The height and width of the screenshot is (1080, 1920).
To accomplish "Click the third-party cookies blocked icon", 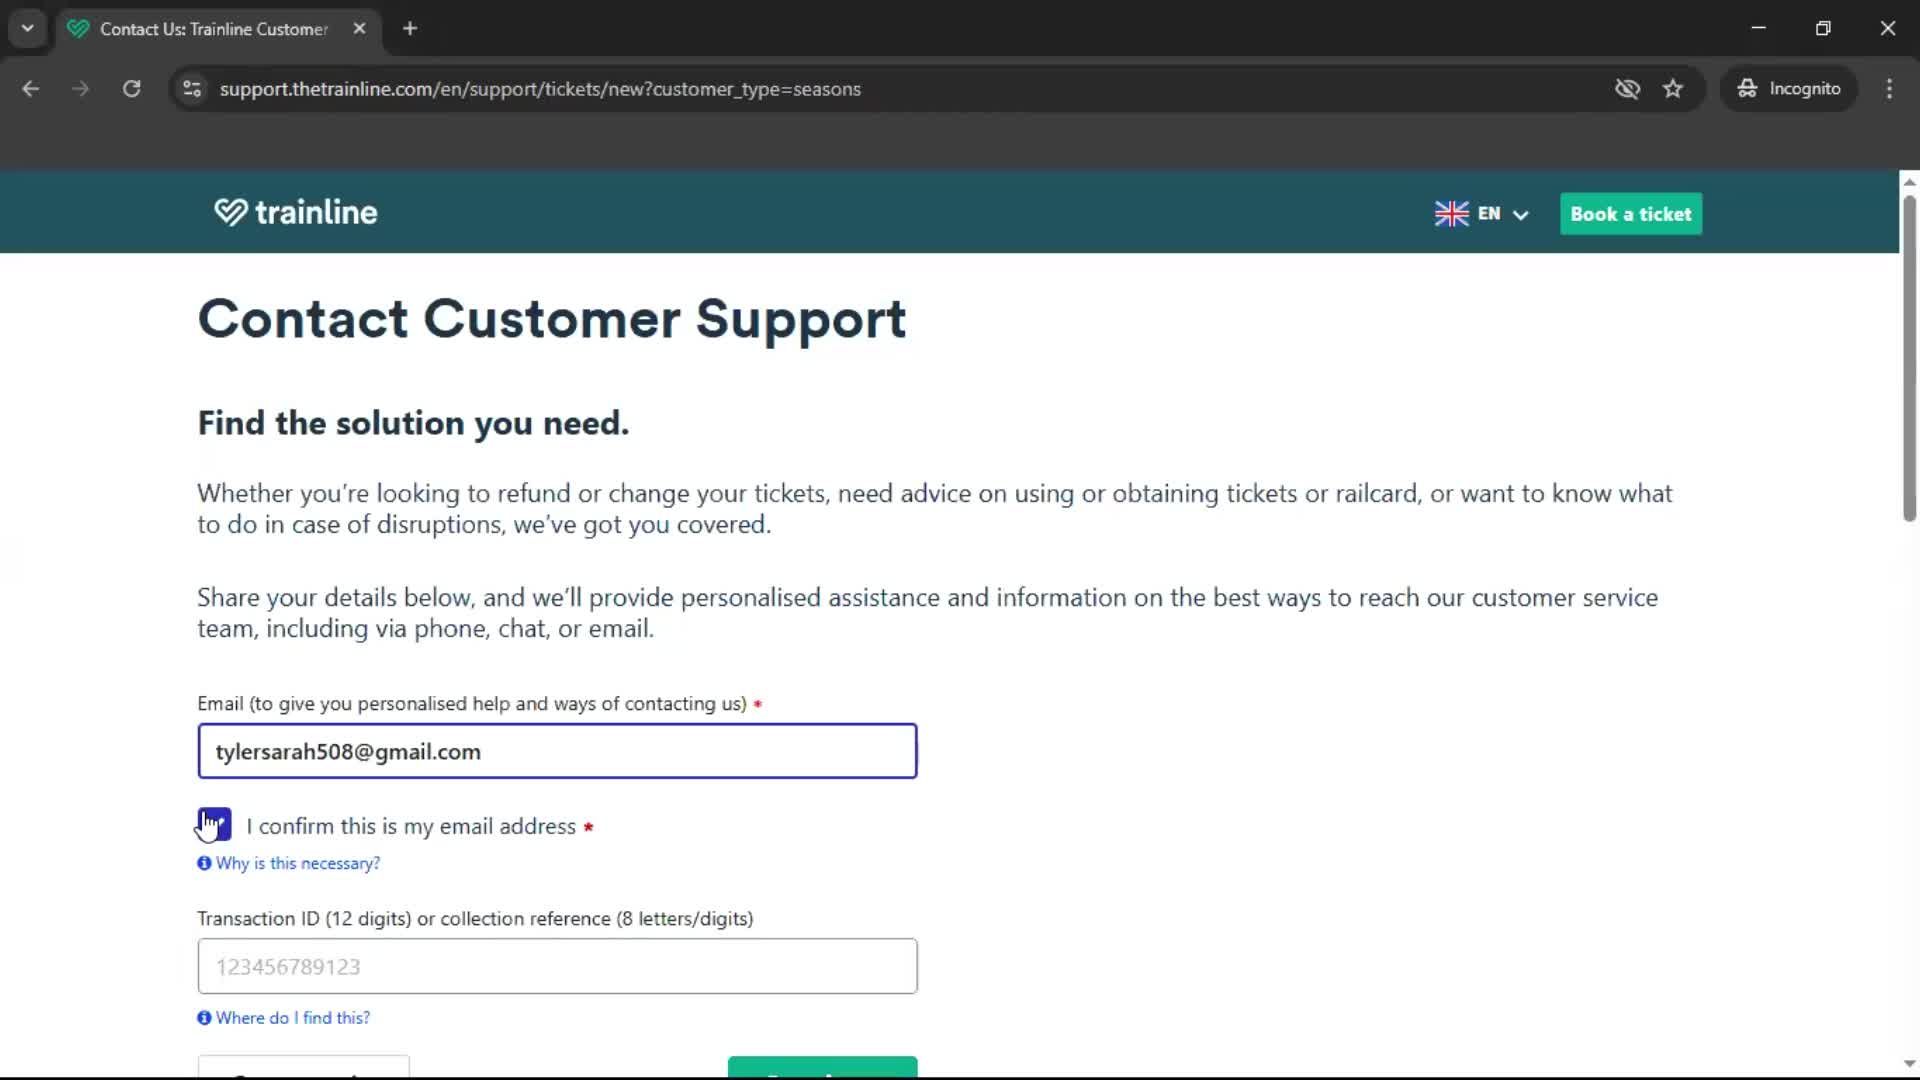I will 1628,88.
